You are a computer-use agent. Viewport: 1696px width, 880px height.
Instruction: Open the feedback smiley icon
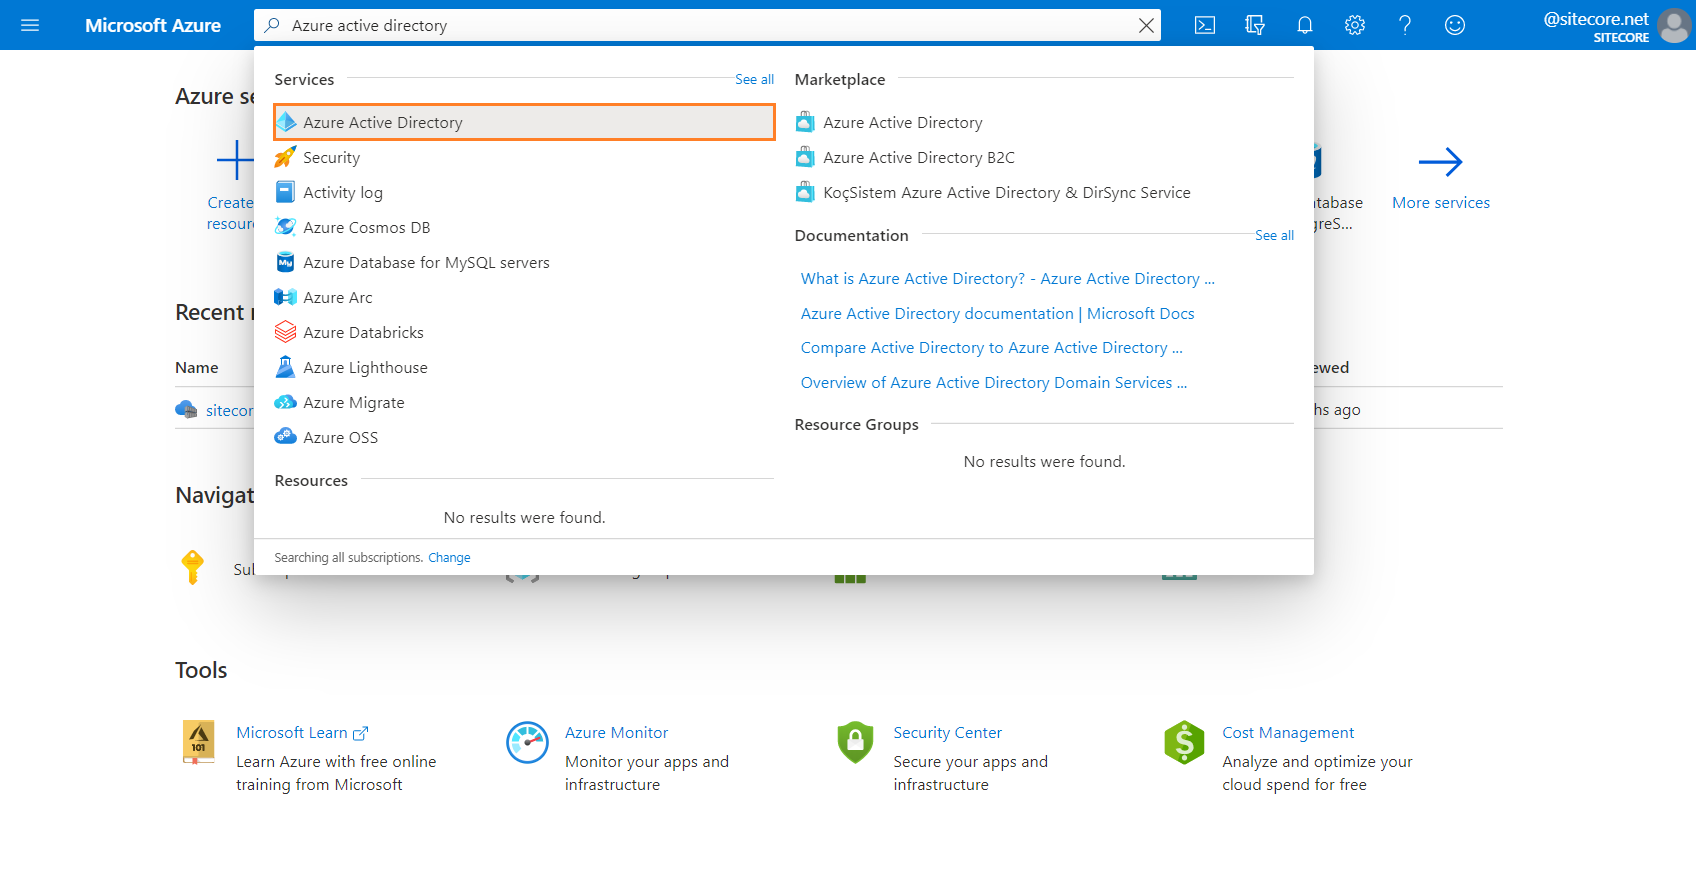[1455, 25]
